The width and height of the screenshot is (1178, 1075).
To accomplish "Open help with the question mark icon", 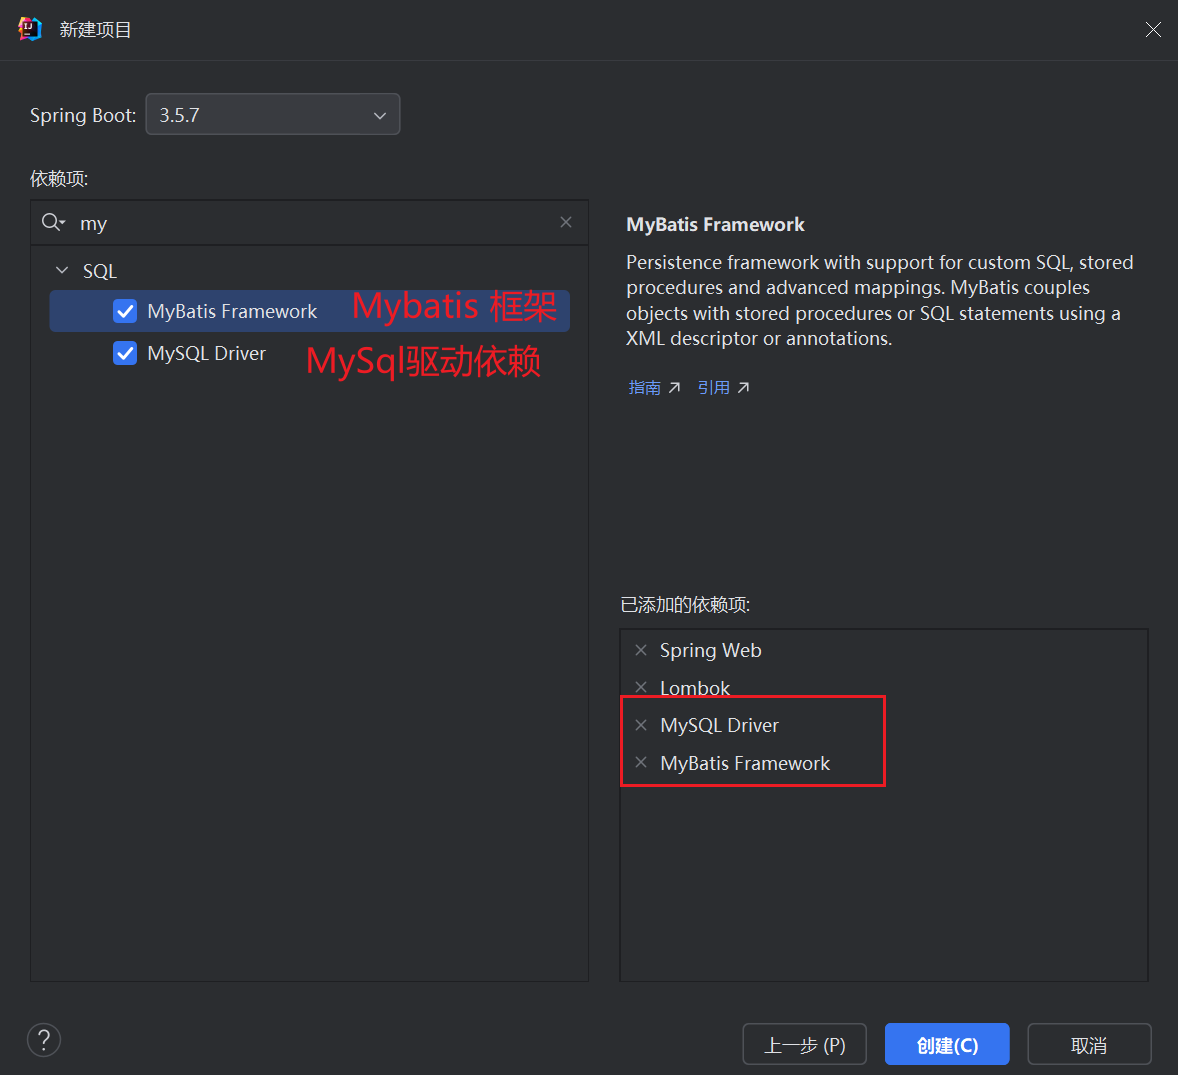I will point(44,1040).
